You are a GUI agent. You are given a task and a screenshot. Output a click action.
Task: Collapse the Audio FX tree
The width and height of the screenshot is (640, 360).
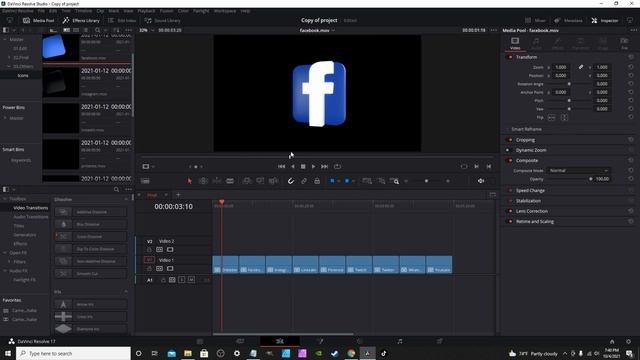coord(5,271)
